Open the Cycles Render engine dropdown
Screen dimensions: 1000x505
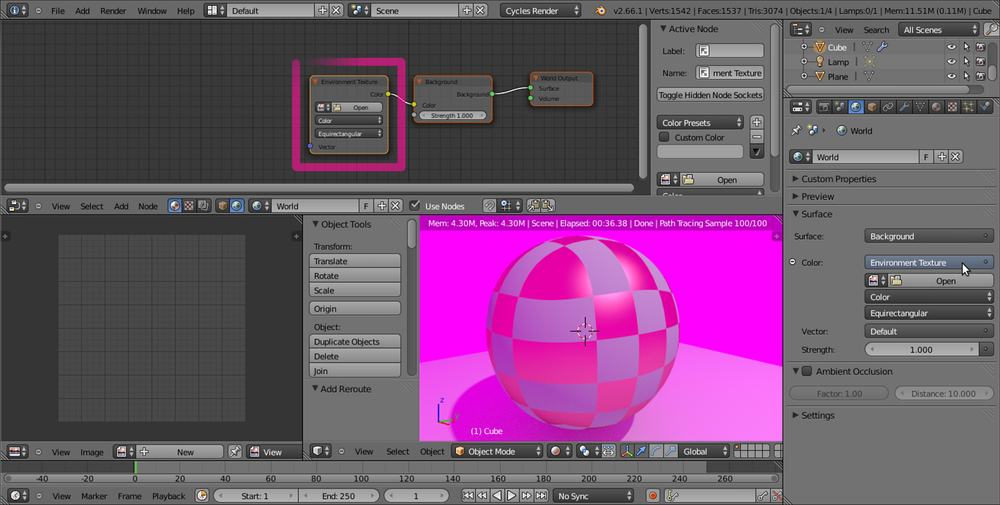[x=541, y=10]
